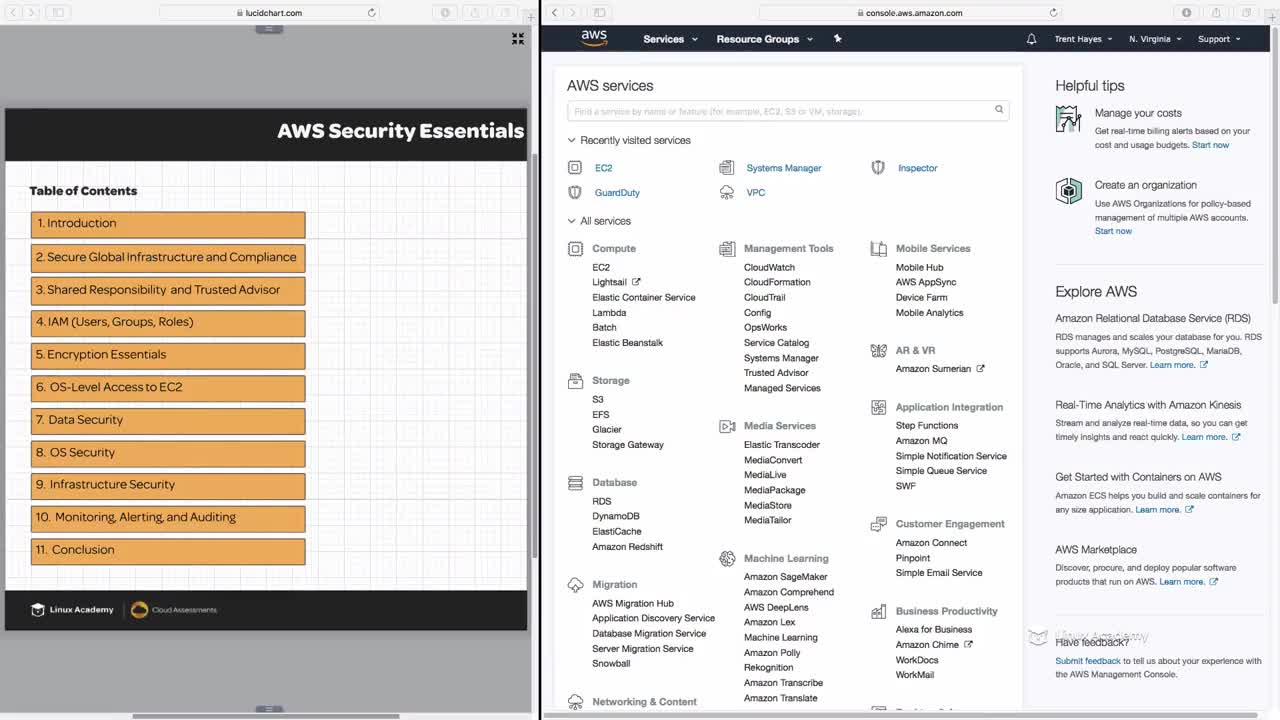This screenshot has height=720, width=1280.
Task: Click the Compute category icon
Action: (575, 249)
